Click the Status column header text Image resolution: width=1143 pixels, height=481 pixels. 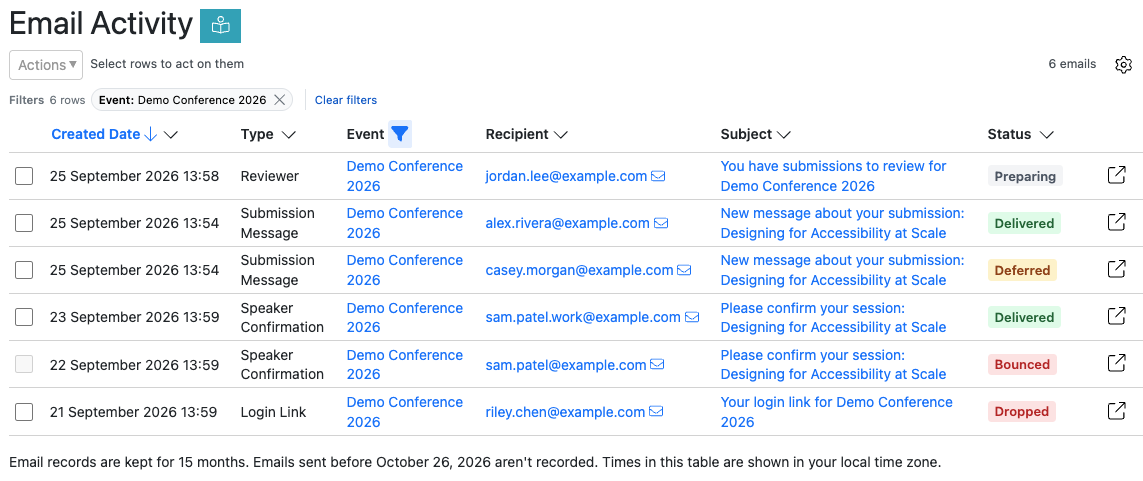point(1010,134)
